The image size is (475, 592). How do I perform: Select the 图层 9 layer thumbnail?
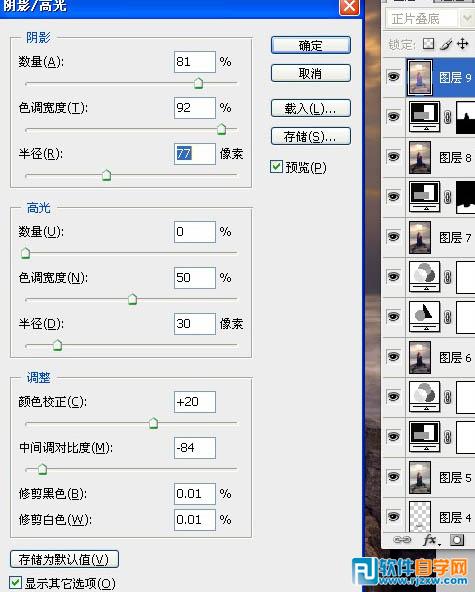420,77
